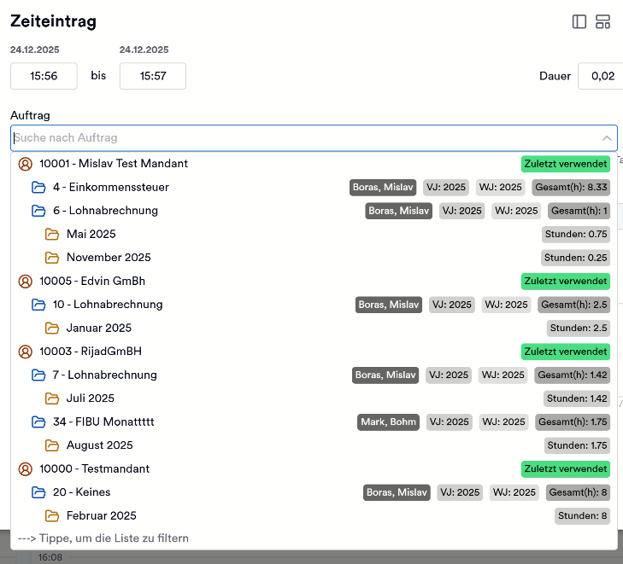This screenshot has height=564, width=623.
Task: Click client icon beside 10005 - Edvin GmBh
Action: pyautogui.click(x=26, y=281)
